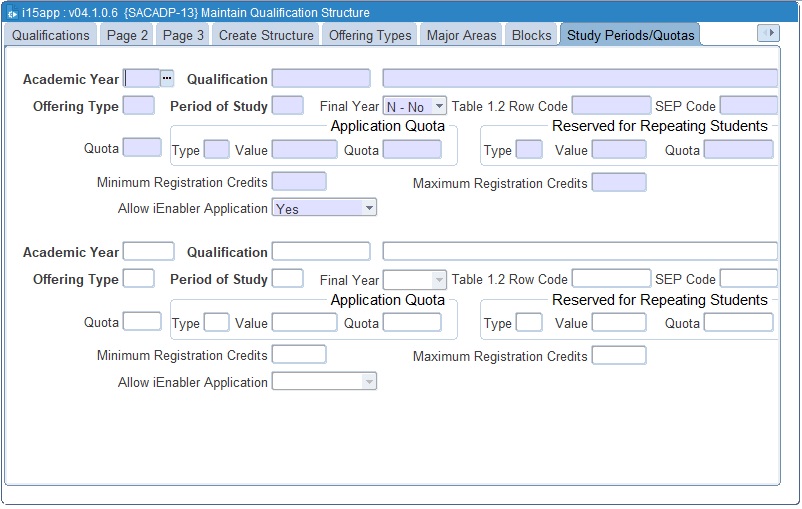
Task: Expand the second Allow iEnabler Application dropdown
Action: [x=369, y=382]
